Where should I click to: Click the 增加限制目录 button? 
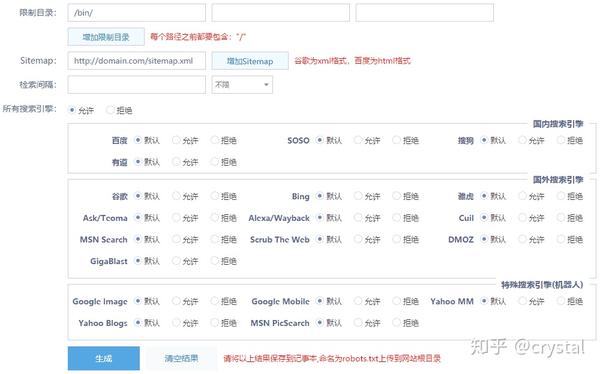coord(106,37)
